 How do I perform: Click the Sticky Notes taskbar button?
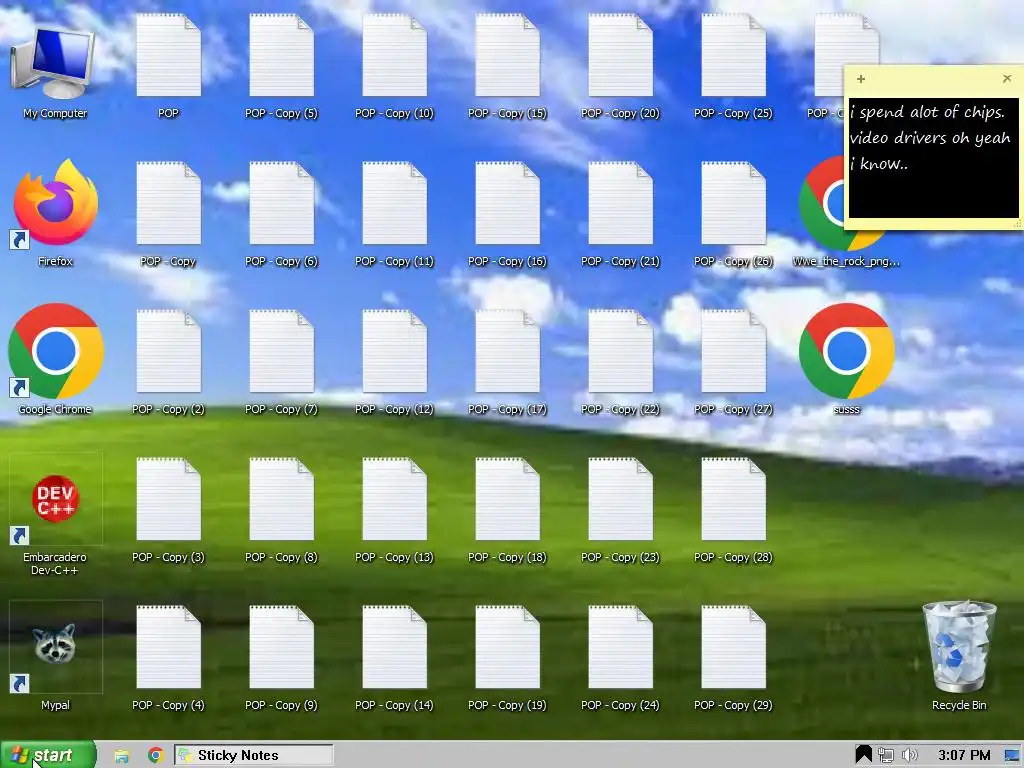tap(253, 756)
